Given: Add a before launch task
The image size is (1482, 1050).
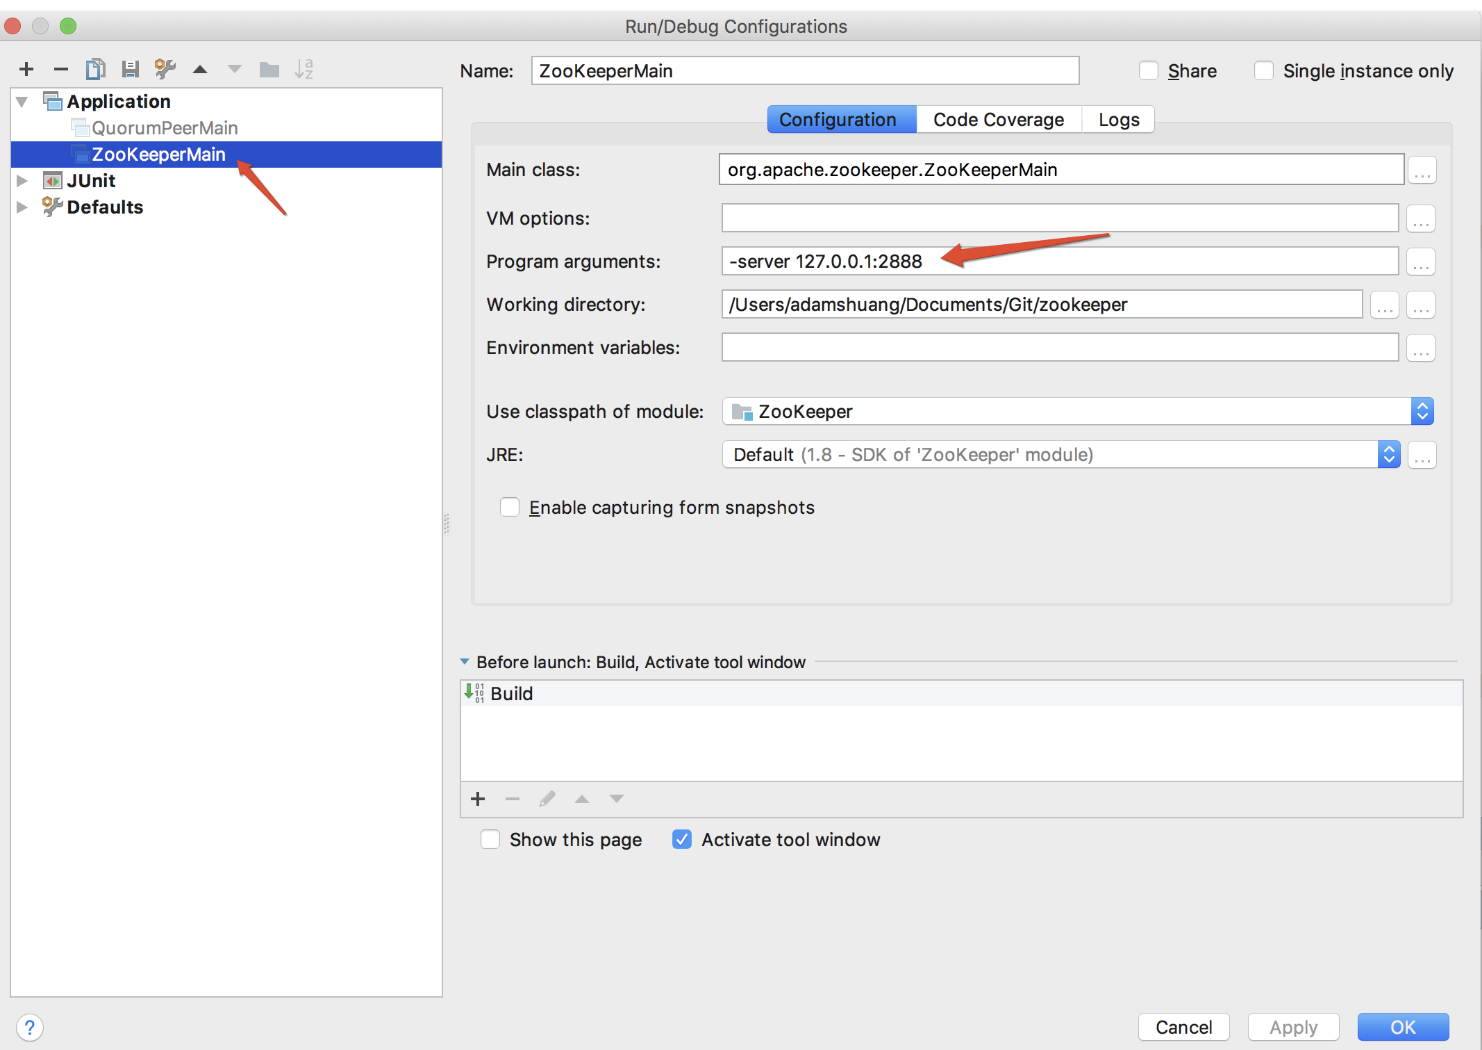Looking at the screenshot, I should point(478,799).
